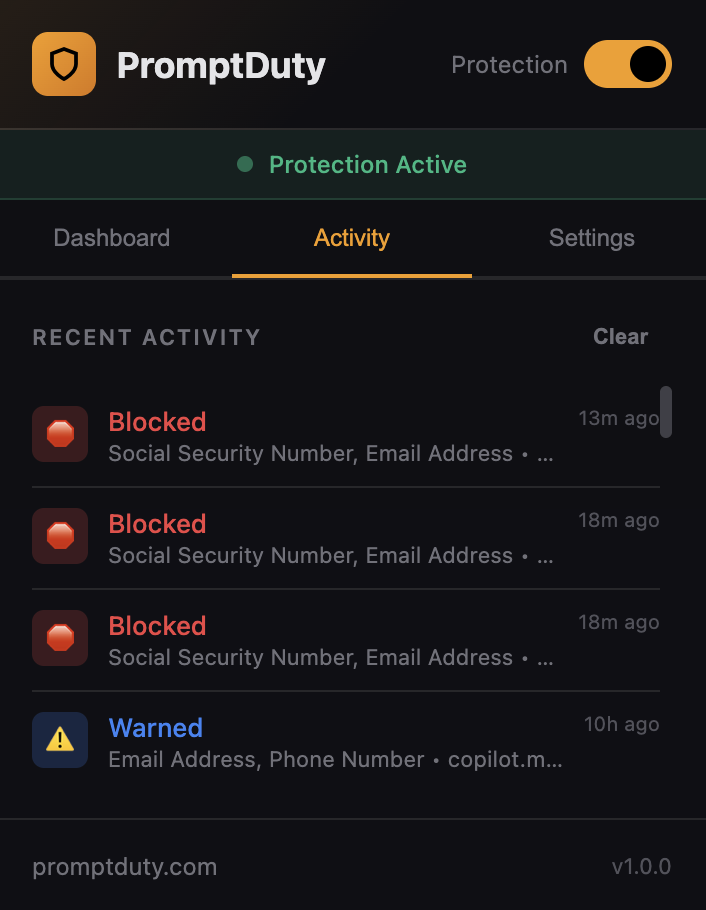Image resolution: width=706 pixels, height=910 pixels.
Task: Open the promptduty.com link
Action: [124, 866]
